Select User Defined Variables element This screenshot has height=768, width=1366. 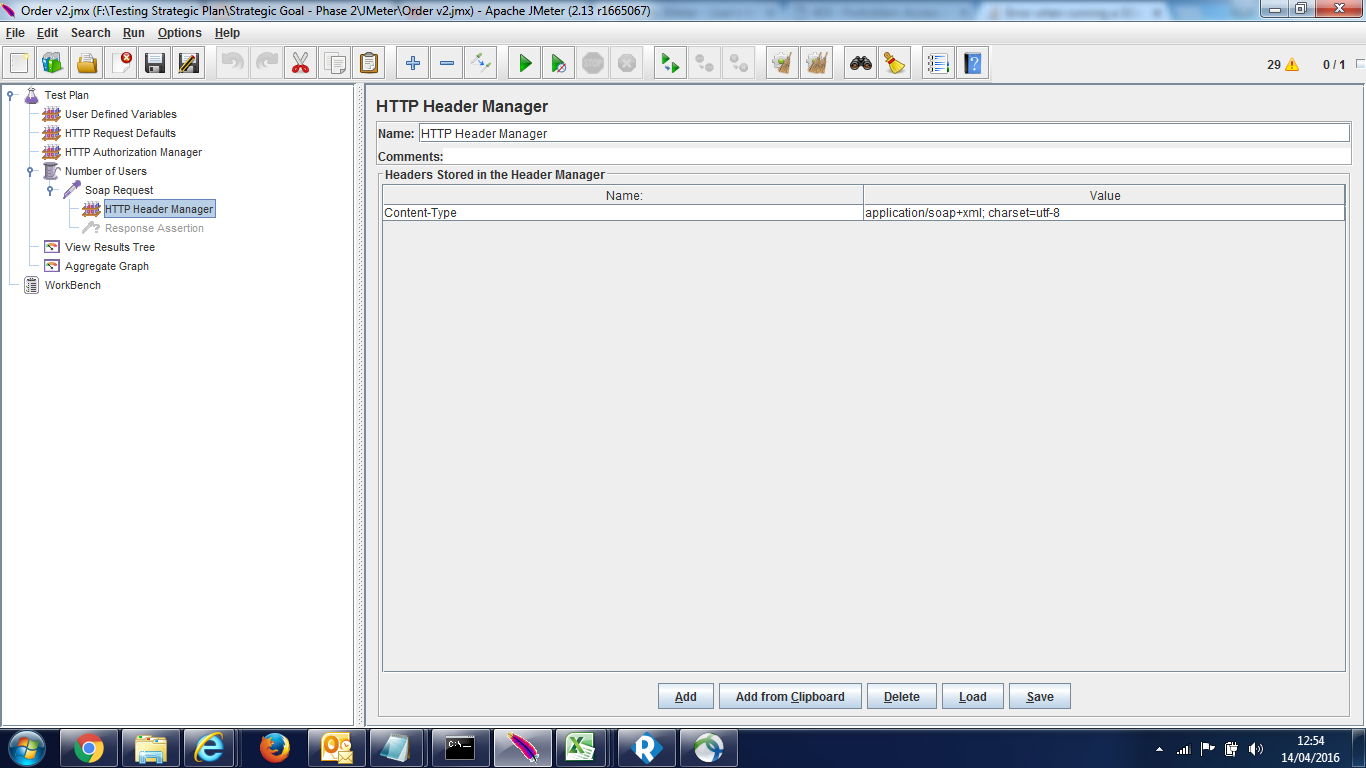pyautogui.click(x=120, y=114)
